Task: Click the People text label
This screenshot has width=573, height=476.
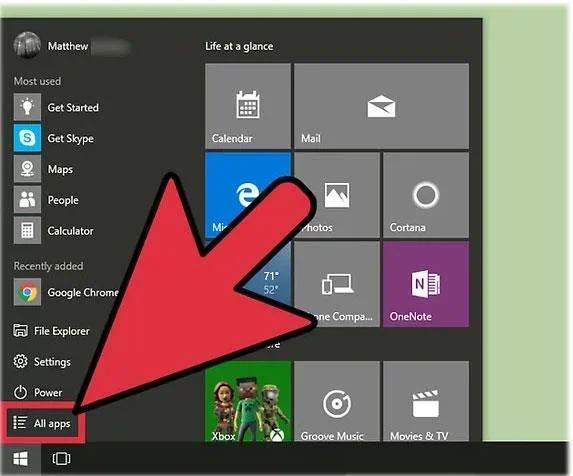Action: [x=63, y=200]
